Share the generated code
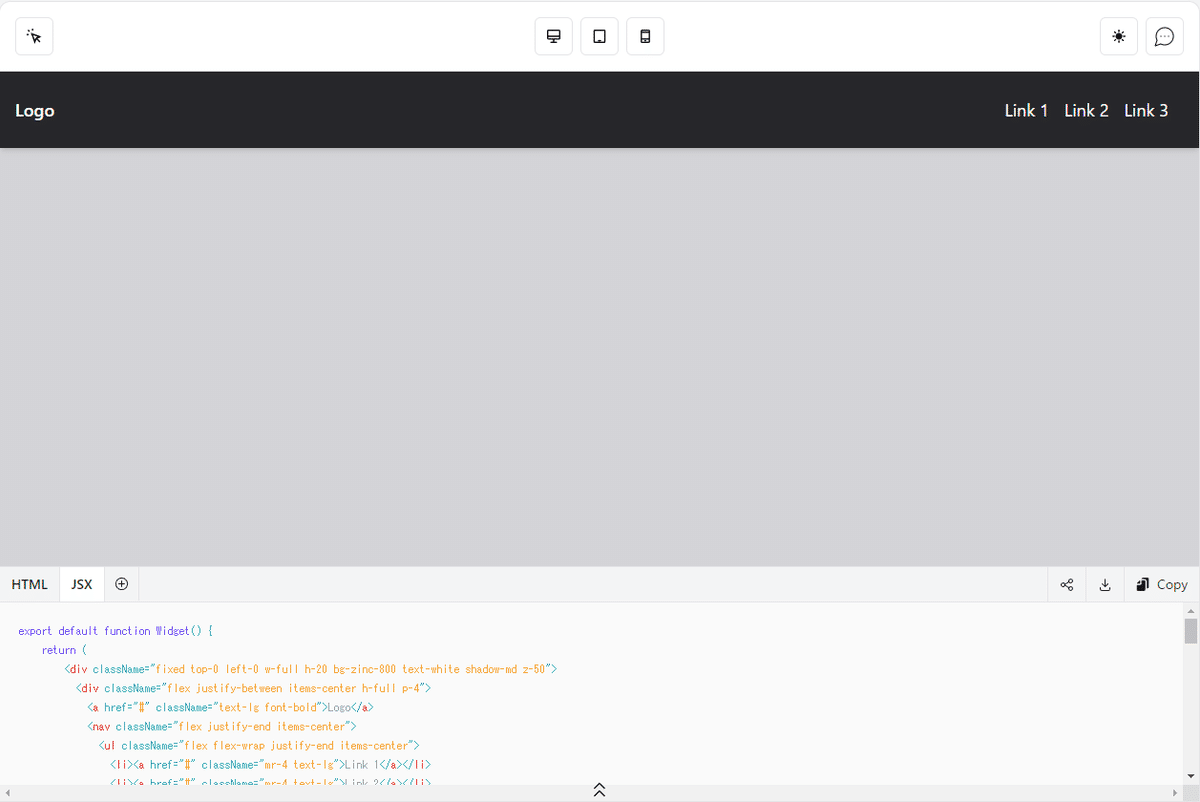 click(x=1066, y=584)
